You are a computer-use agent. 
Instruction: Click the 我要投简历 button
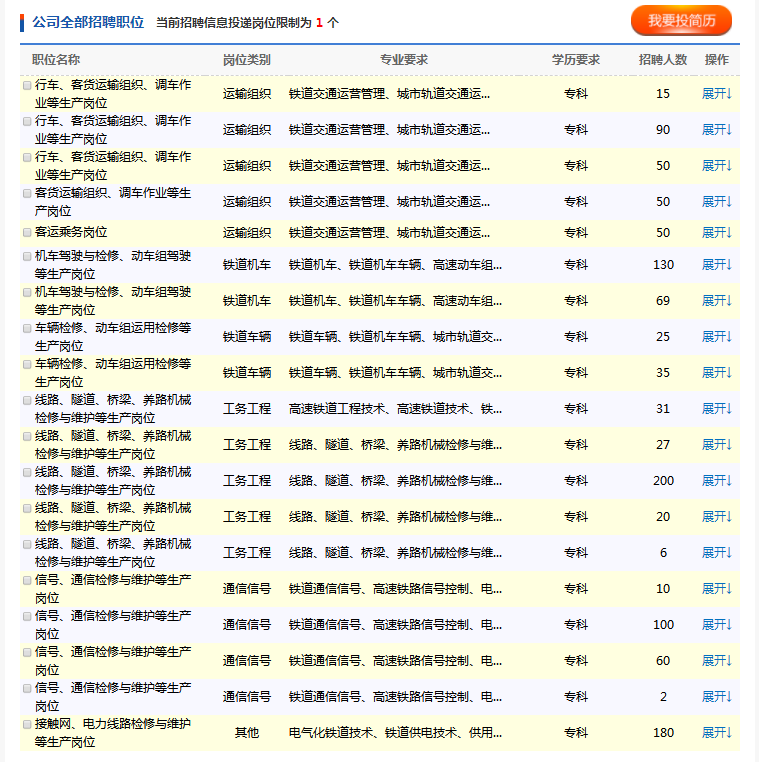(x=681, y=21)
